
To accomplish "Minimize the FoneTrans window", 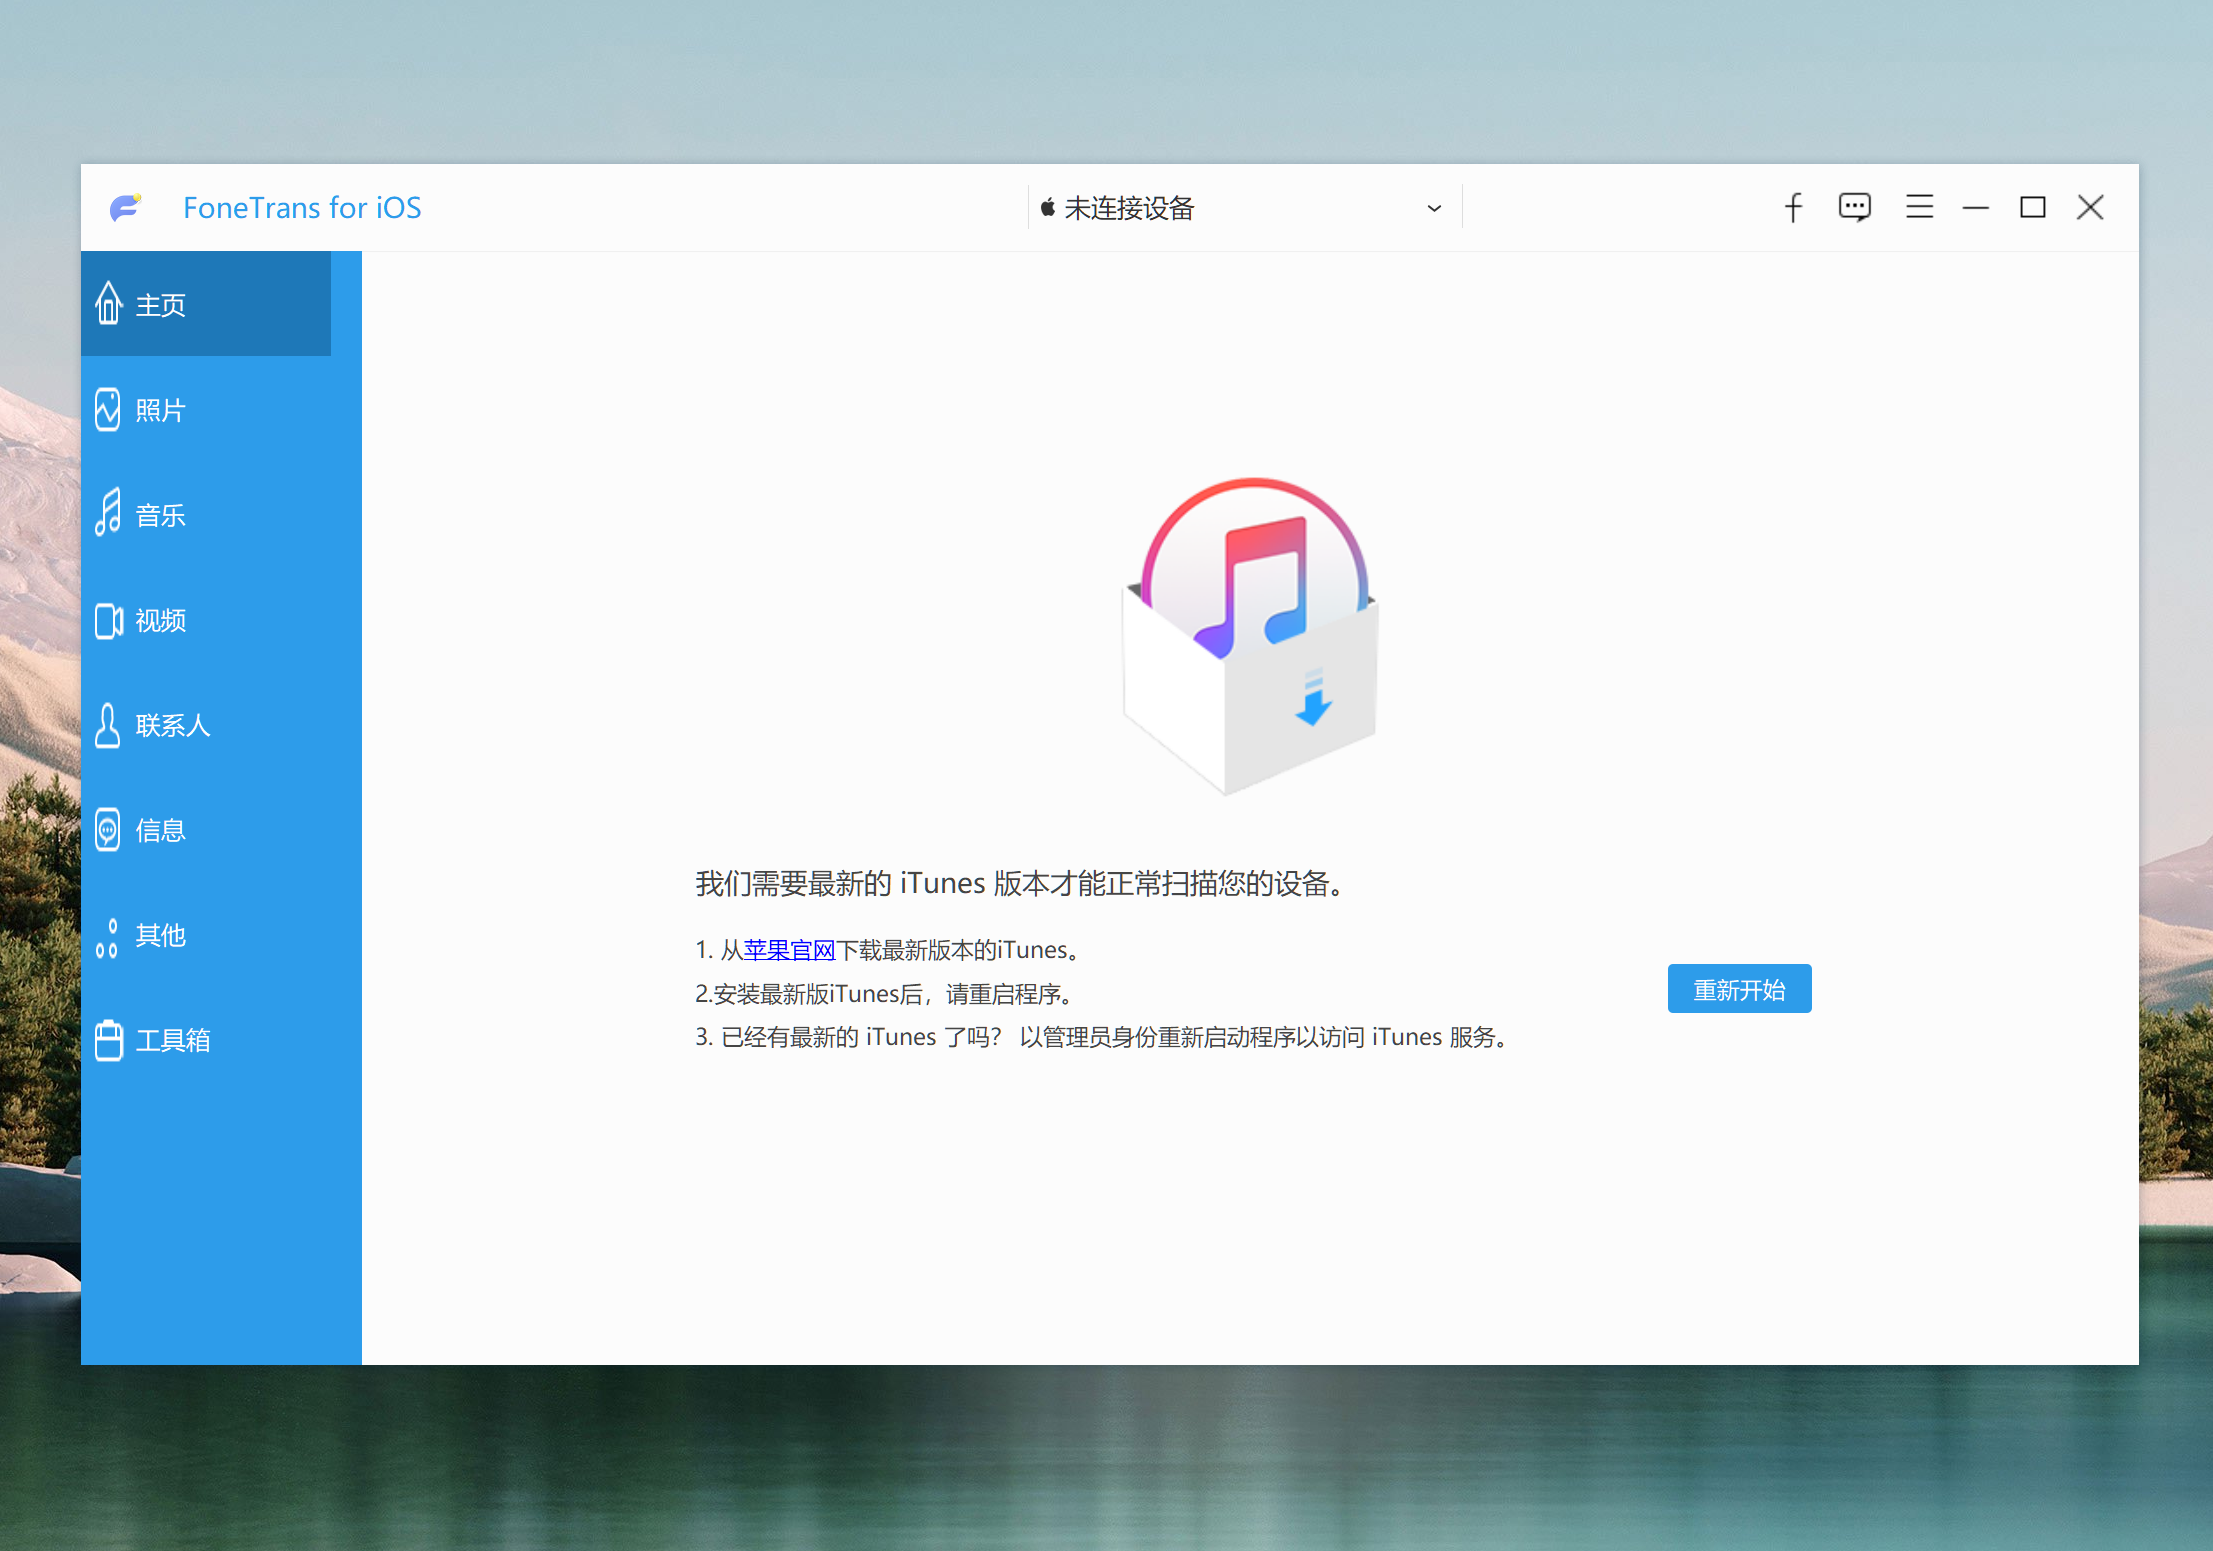I will point(1975,207).
